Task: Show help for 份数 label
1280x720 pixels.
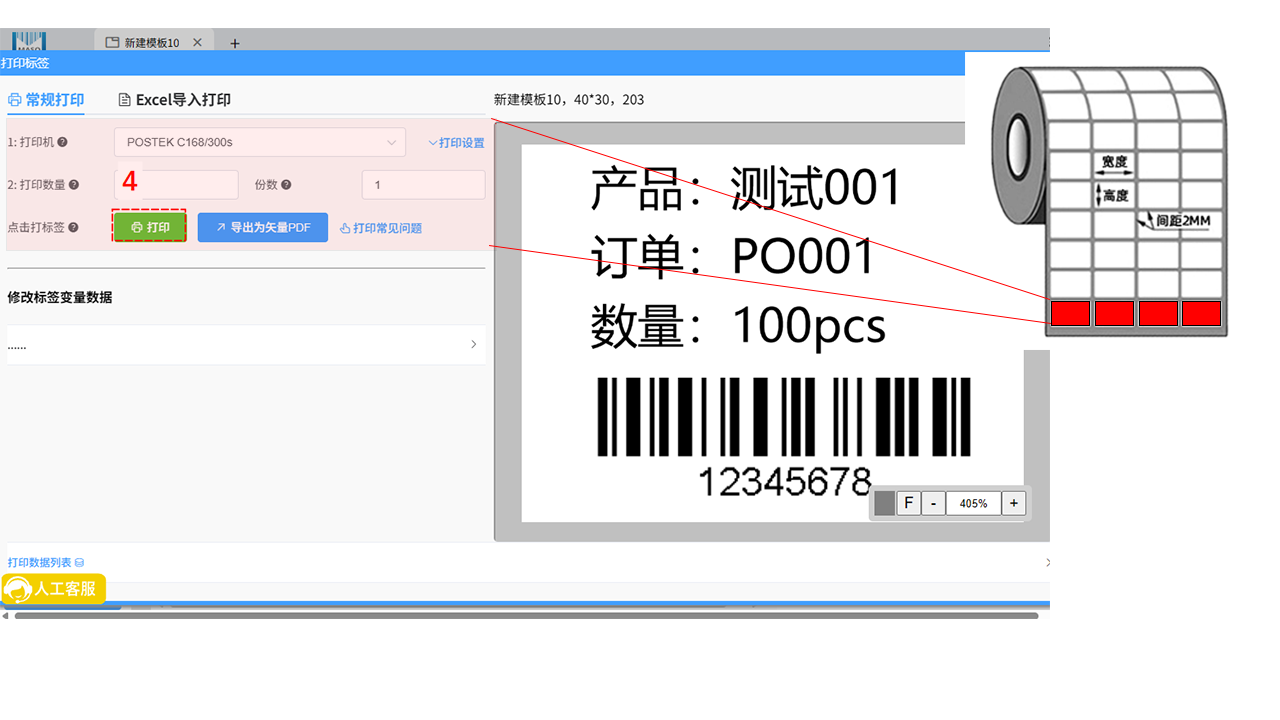Action: (x=286, y=185)
